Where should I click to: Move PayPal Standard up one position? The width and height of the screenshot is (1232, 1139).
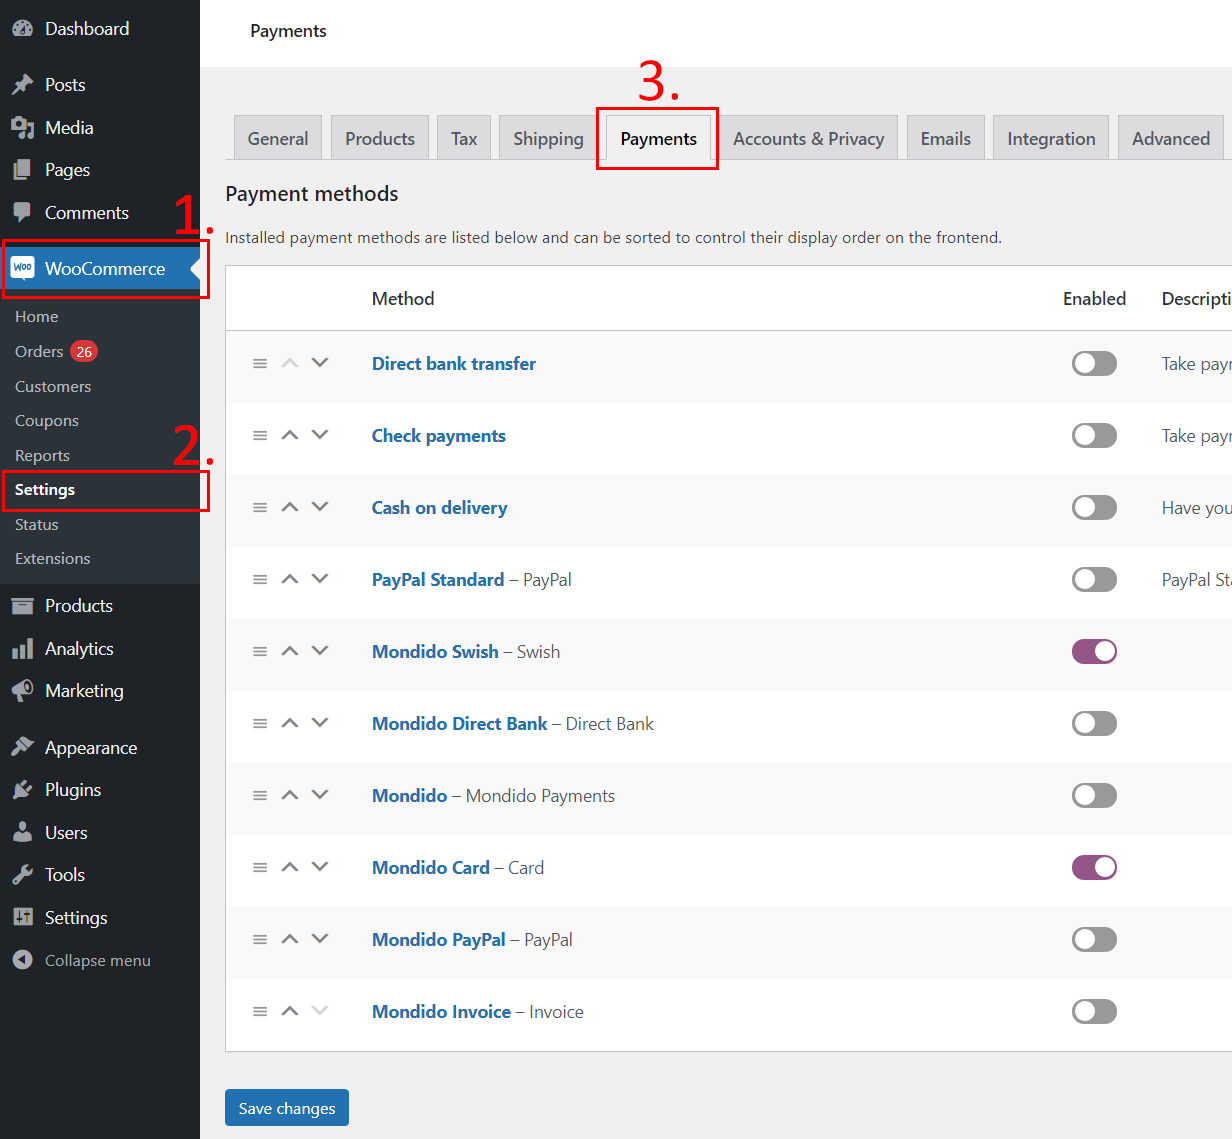click(290, 579)
